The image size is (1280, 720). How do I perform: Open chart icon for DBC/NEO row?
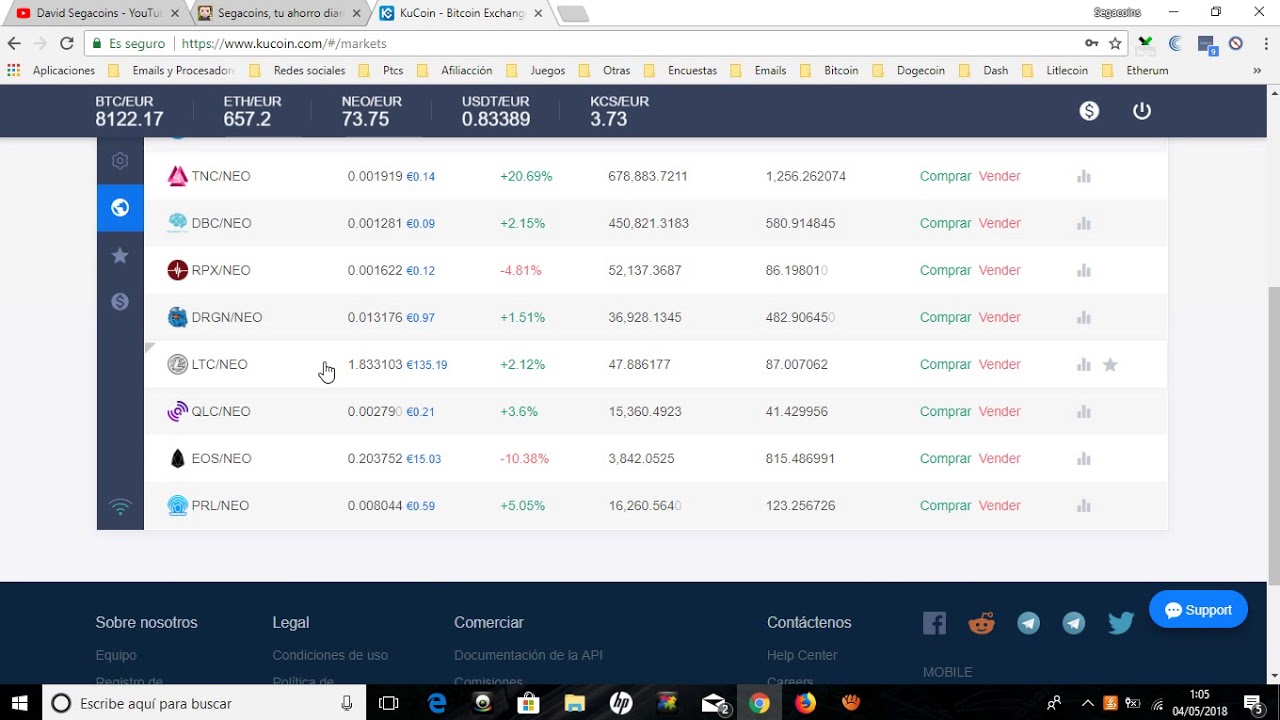coord(1083,223)
